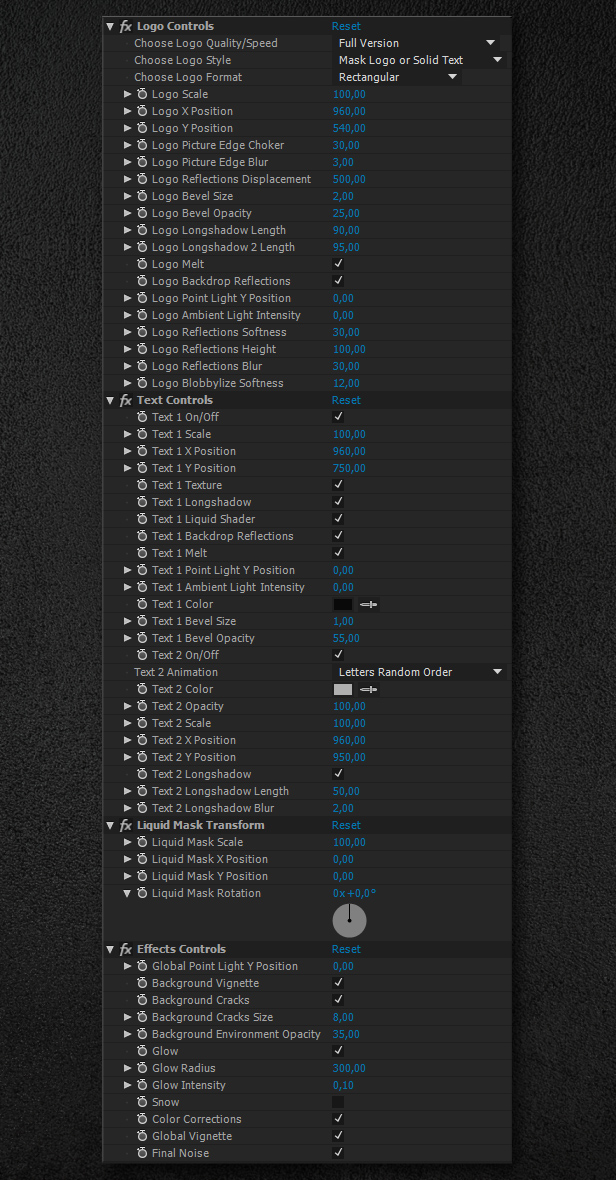Click Liquid Mask Rotation value 0x+0,0°

pyautogui.click(x=354, y=893)
